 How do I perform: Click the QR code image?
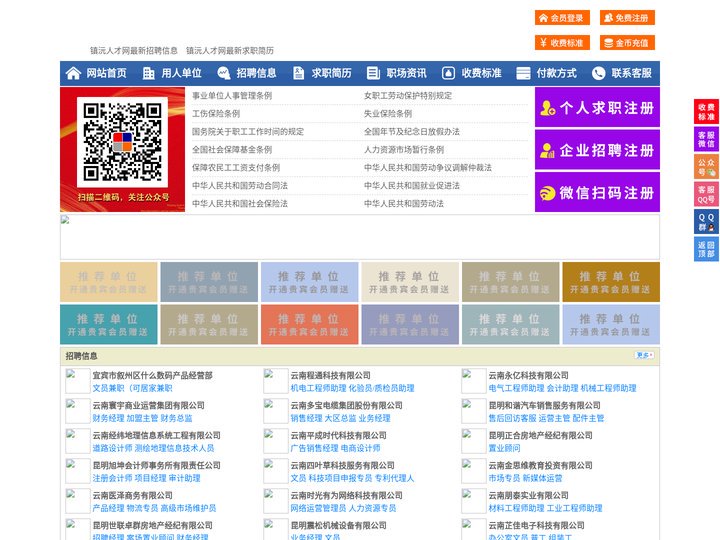(122, 142)
